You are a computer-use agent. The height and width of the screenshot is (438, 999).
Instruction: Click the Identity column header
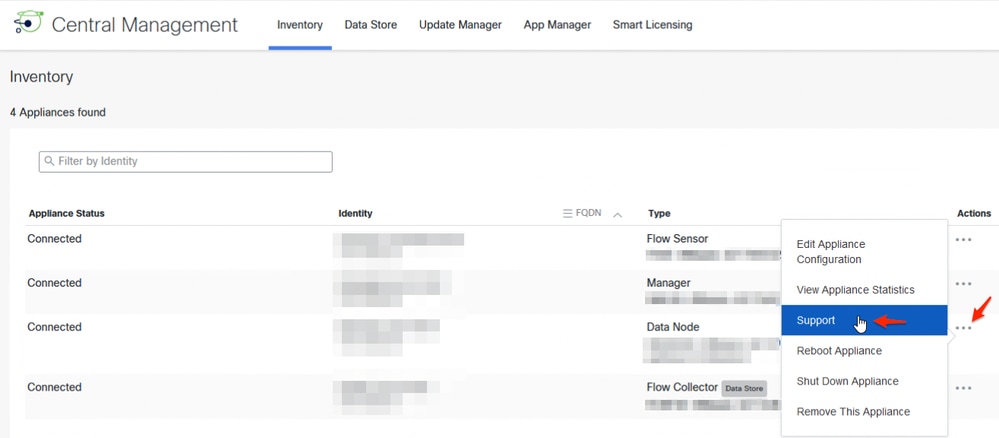pyautogui.click(x=356, y=214)
